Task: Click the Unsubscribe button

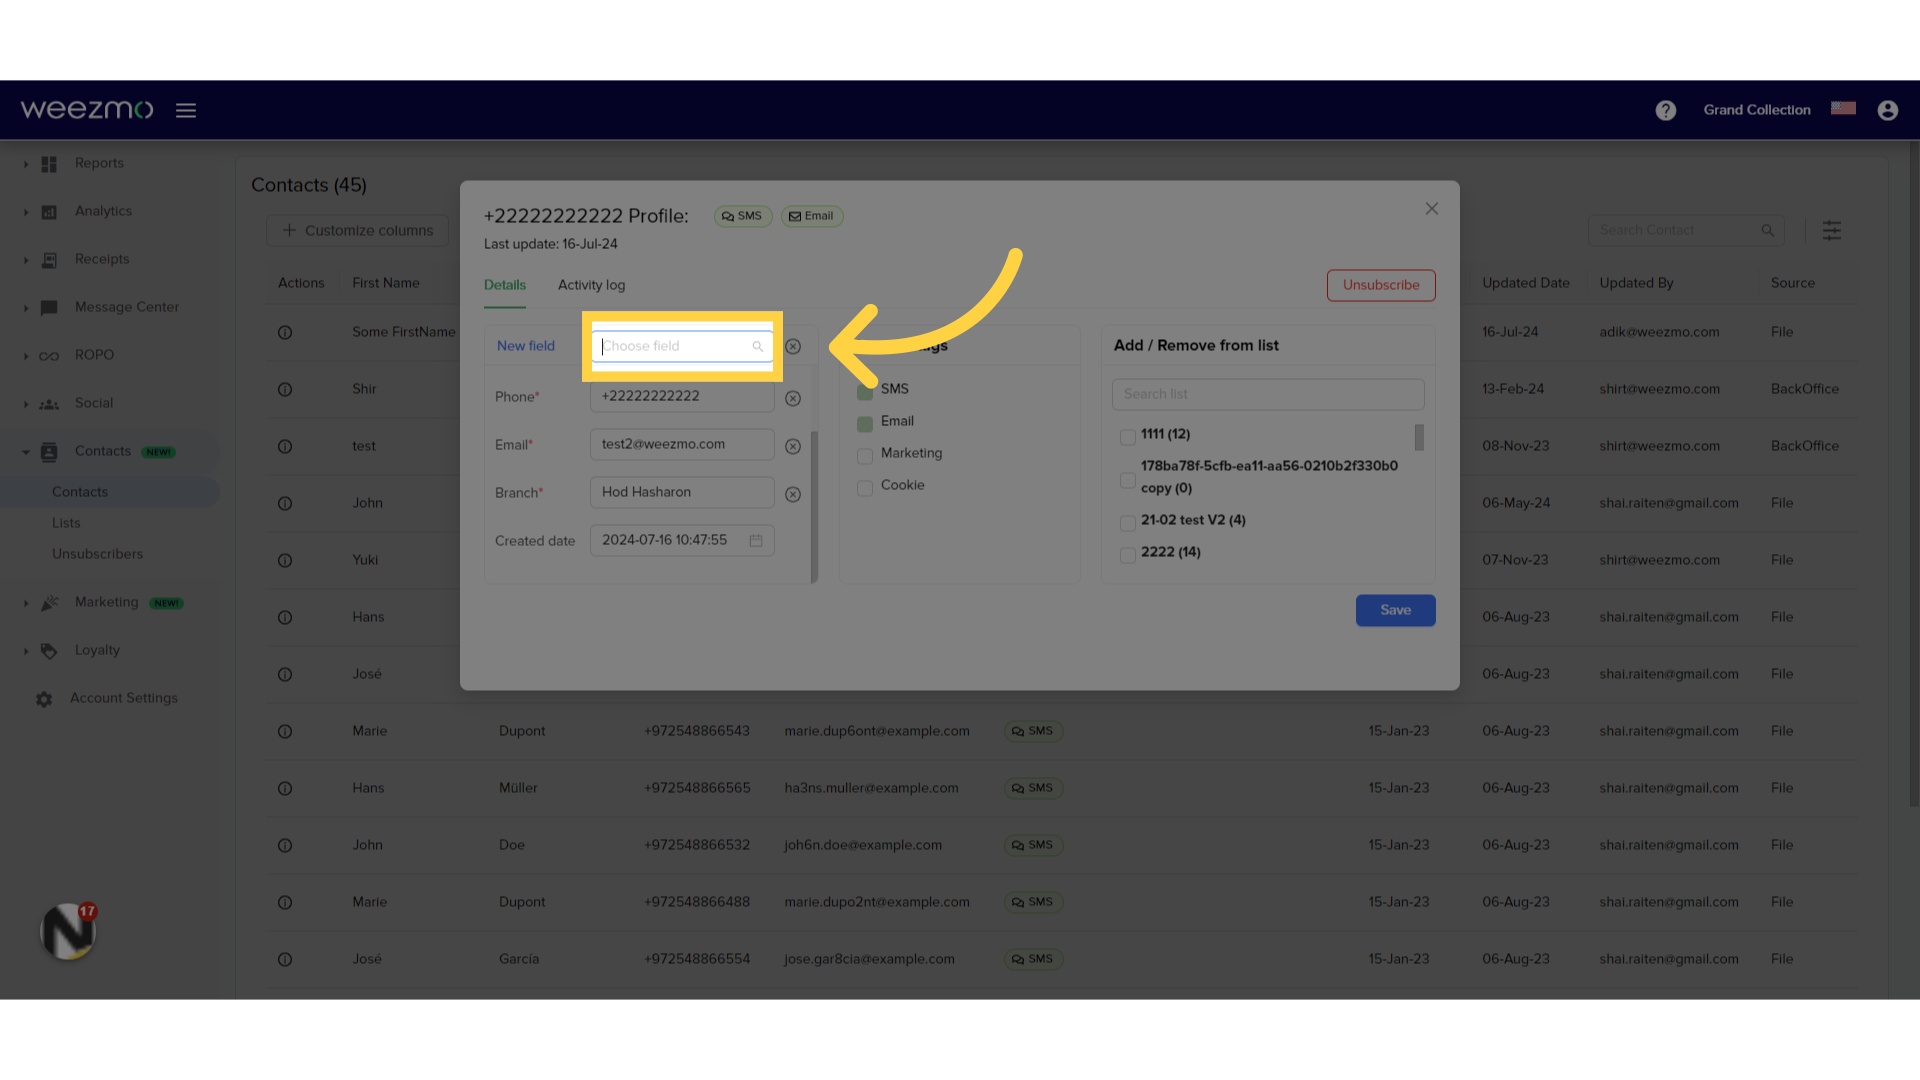Action: coord(1381,285)
